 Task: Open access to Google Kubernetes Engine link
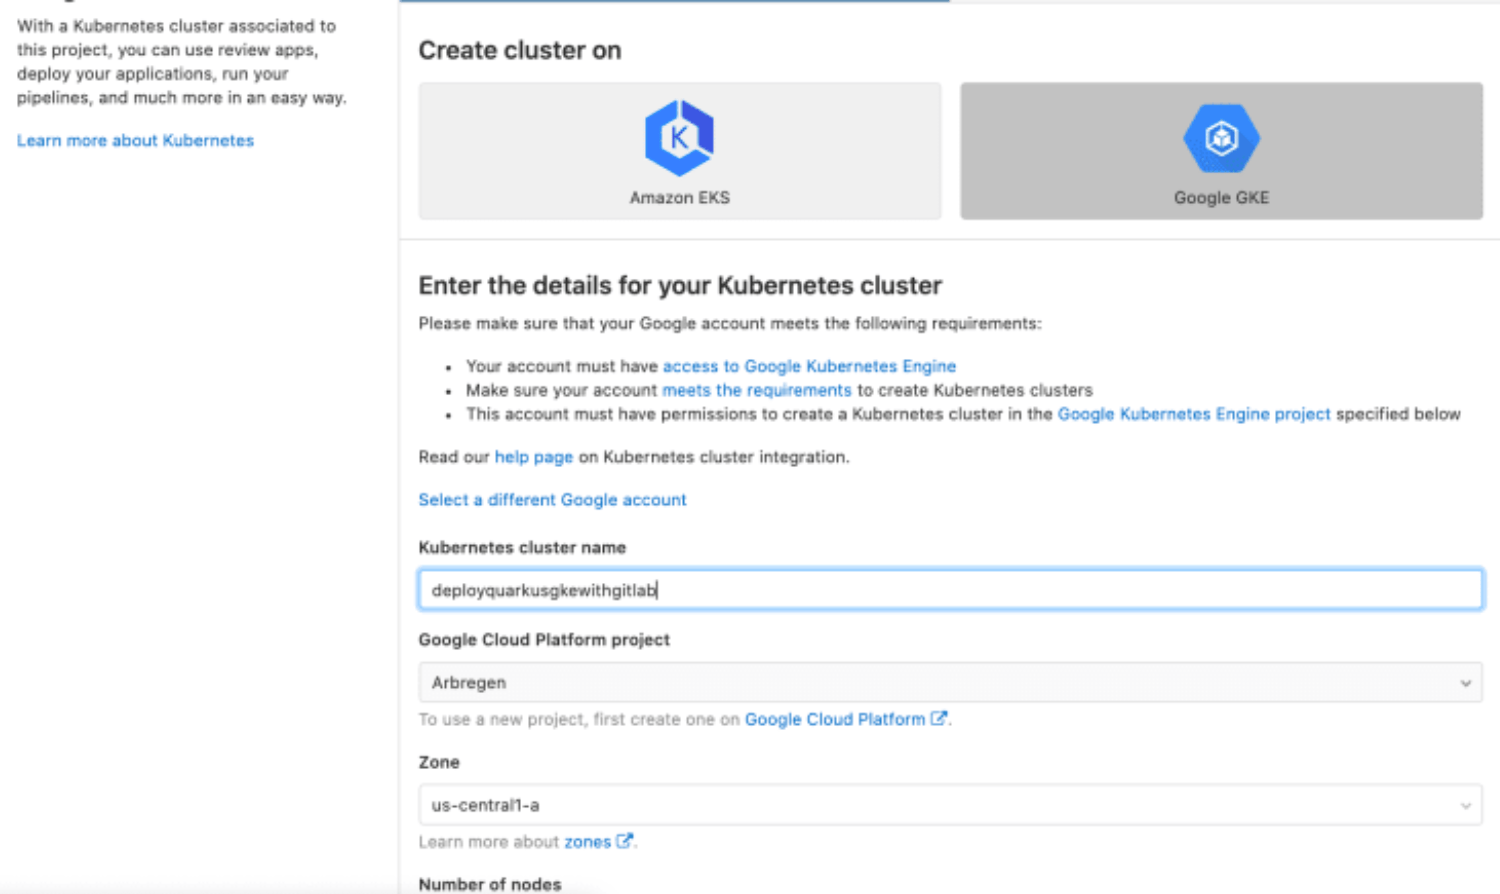click(x=809, y=366)
